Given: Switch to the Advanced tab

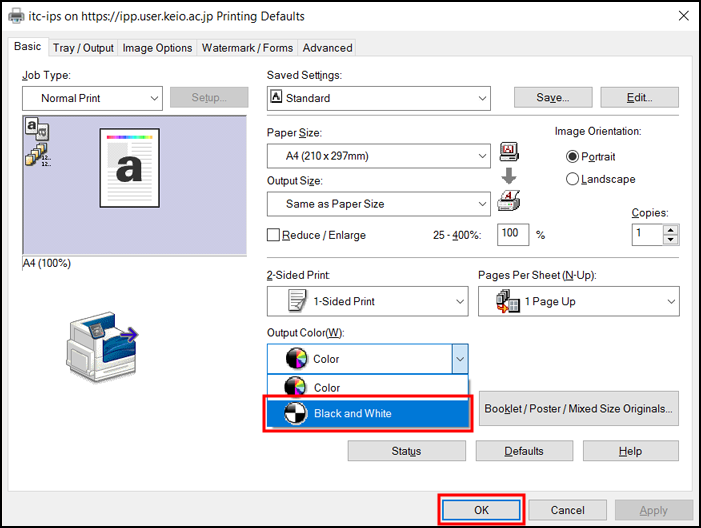Looking at the screenshot, I should click(x=327, y=48).
